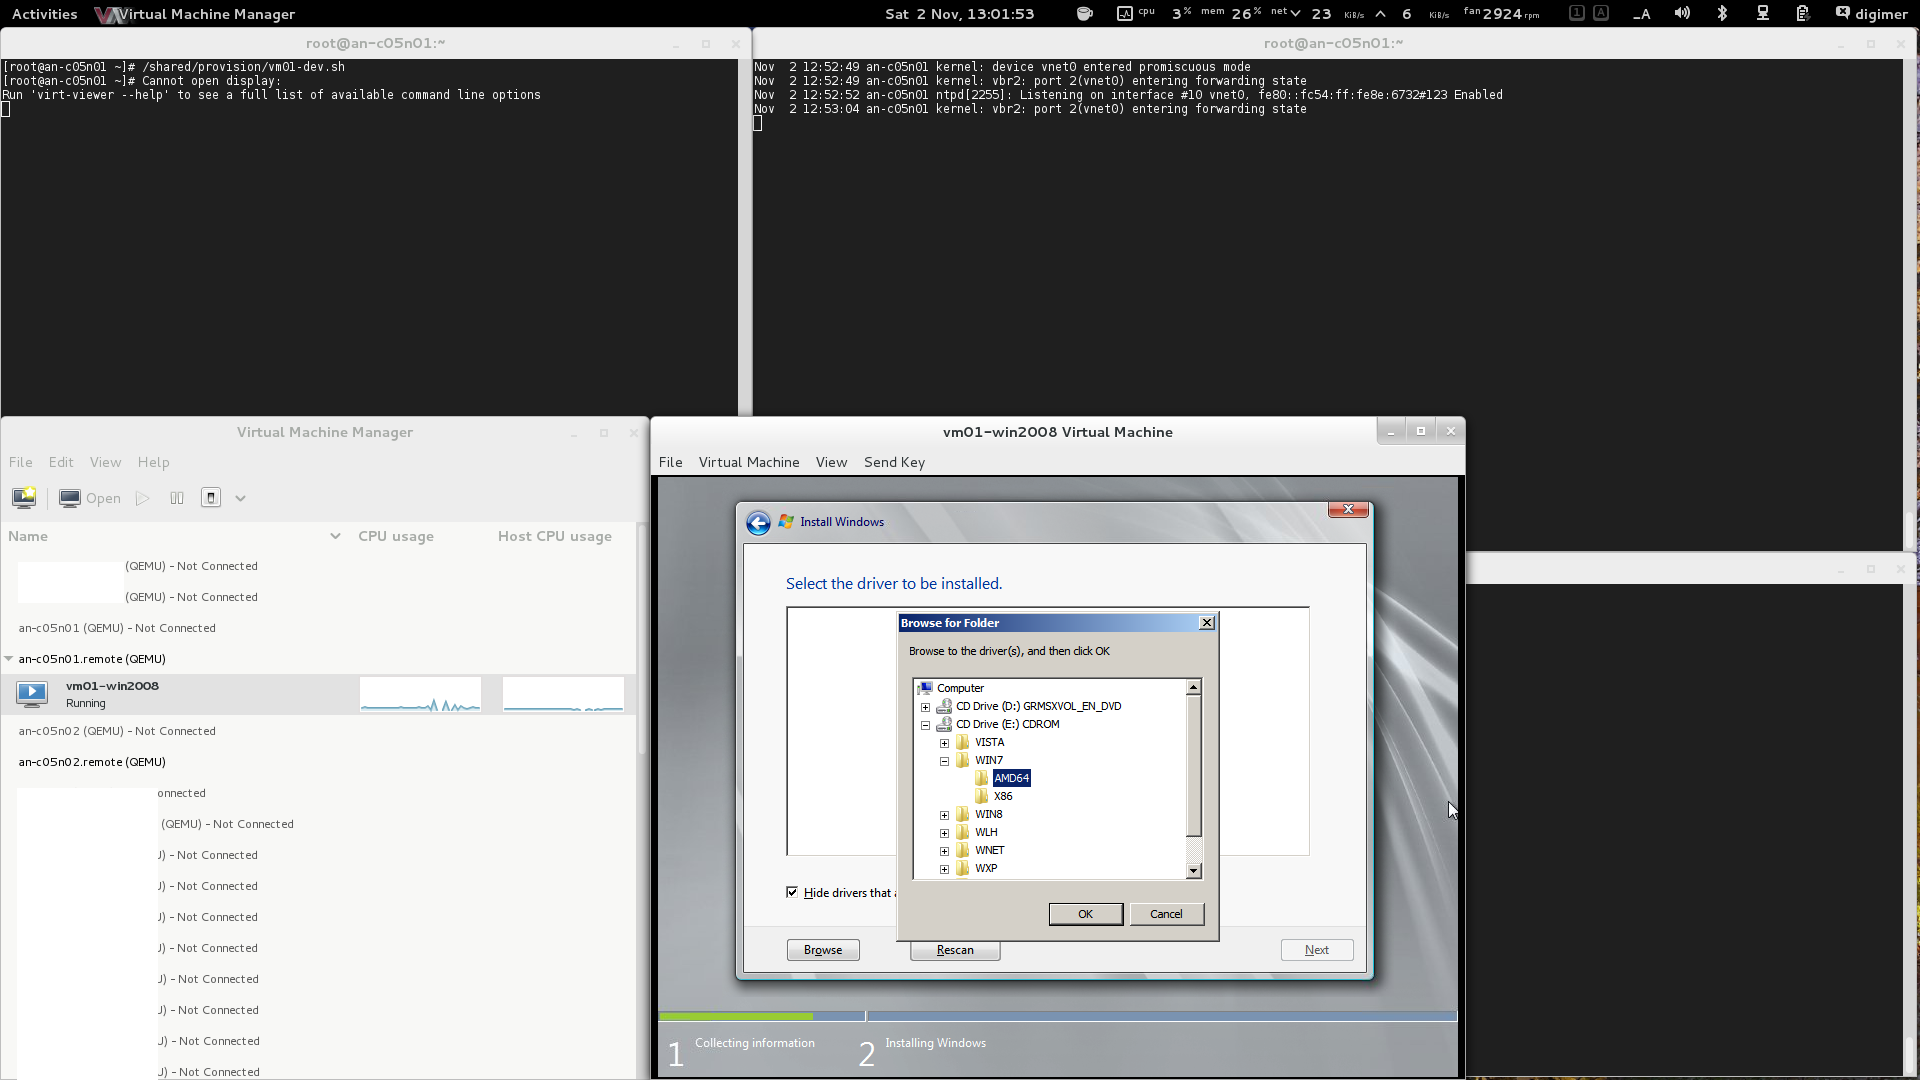Select an-c05n01 (QEMU) - Not Connected row
This screenshot has width=1920, height=1080.
pos(317,628)
